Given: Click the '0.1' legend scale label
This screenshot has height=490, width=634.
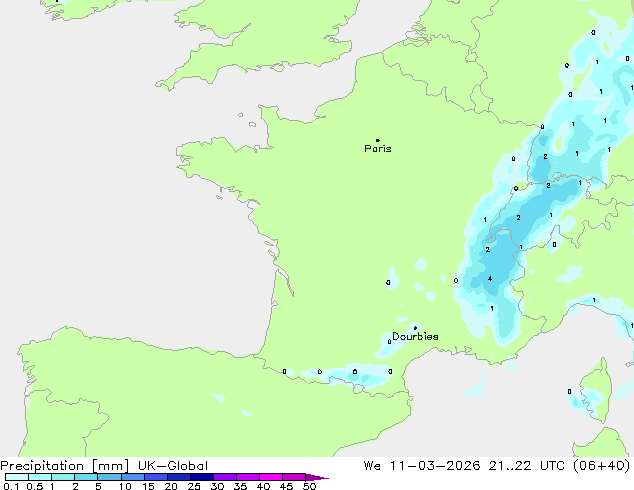Looking at the screenshot, I should [x=12, y=486].
